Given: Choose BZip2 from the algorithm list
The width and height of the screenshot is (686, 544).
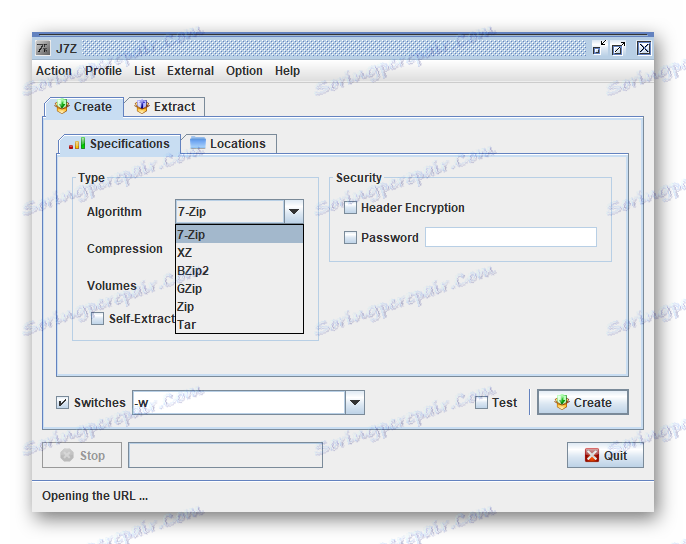Looking at the screenshot, I should point(239,270).
